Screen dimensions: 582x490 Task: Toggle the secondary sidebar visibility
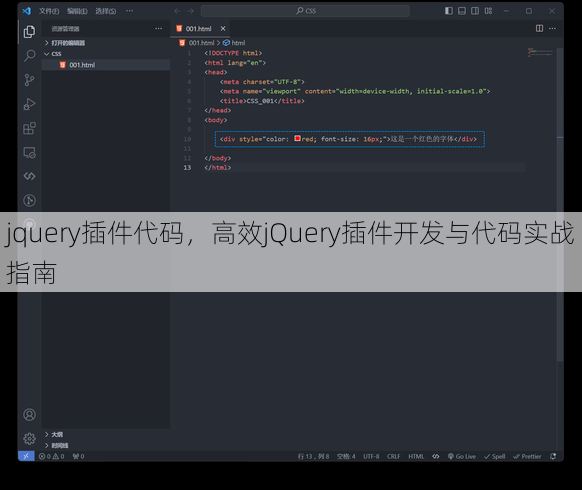click(475, 11)
